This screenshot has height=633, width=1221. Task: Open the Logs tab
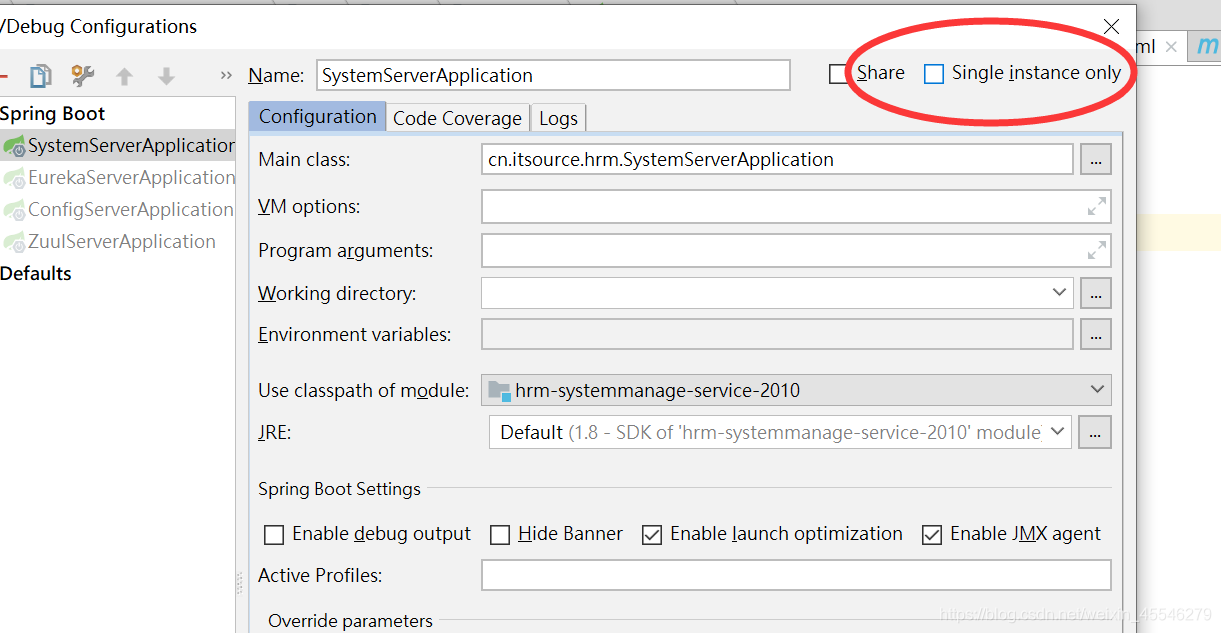click(x=558, y=118)
